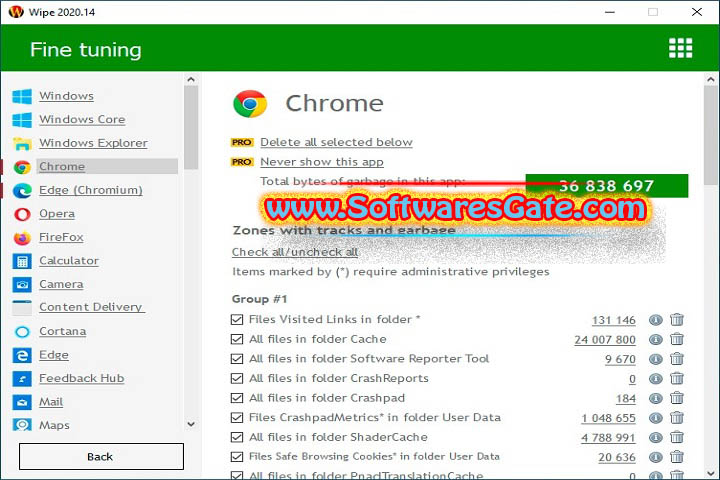This screenshot has width=720, height=480.
Task: Click the sidebar scrollbar thumb
Action: (191, 127)
